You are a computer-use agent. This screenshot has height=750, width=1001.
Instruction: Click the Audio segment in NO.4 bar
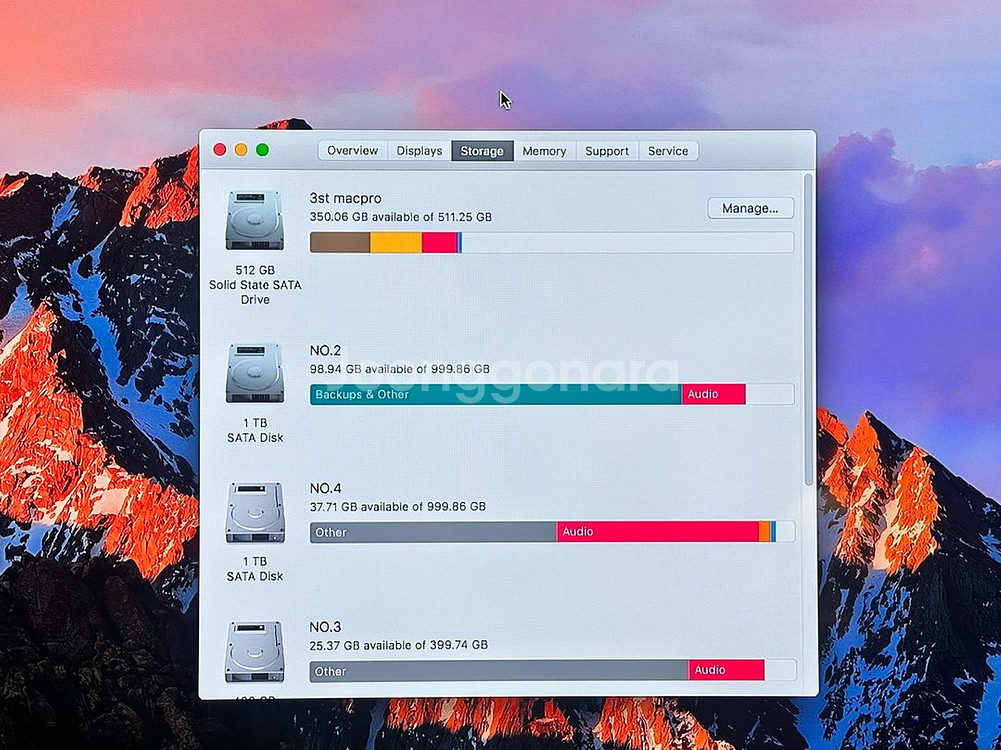pyautogui.click(x=657, y=532)
